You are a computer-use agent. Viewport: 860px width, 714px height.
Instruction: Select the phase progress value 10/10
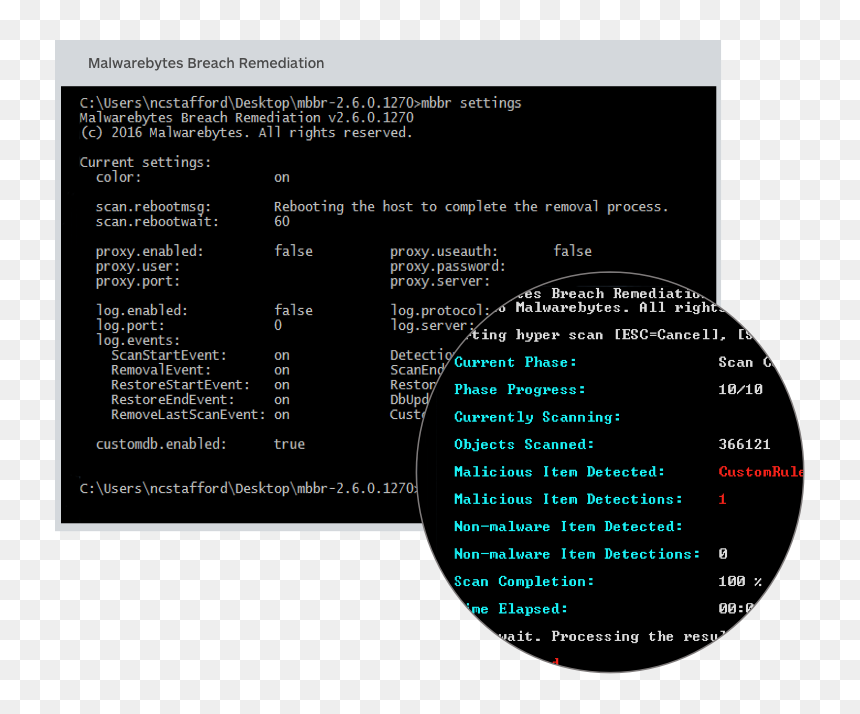[x=740, y=389]
